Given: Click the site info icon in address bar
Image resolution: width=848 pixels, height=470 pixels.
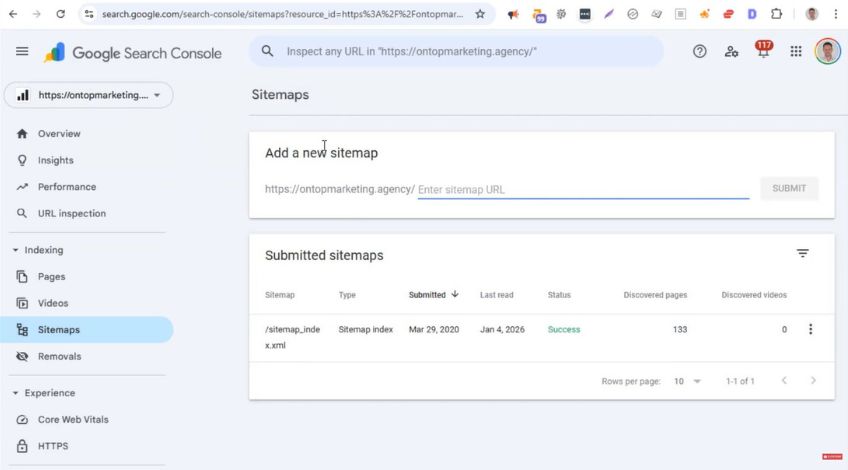Looking at the screenshot, I should (x=89, y=14).
